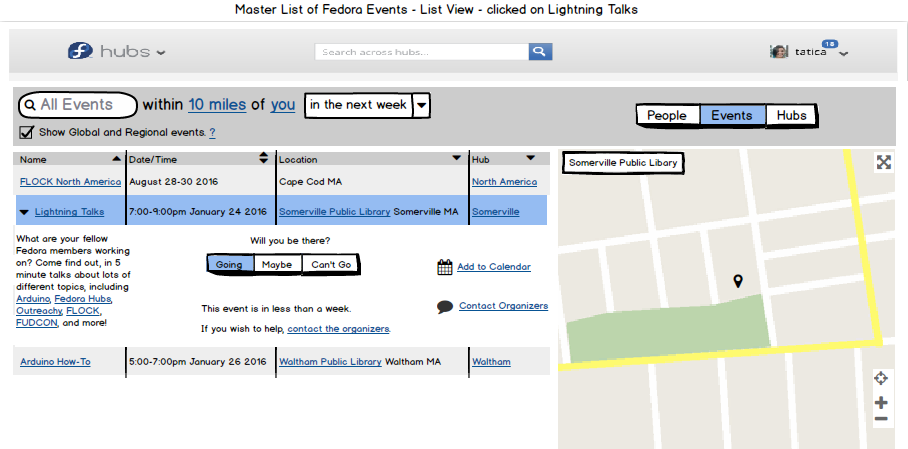Switch to the Events tab

pyautogui.click(x=732, y=115)
